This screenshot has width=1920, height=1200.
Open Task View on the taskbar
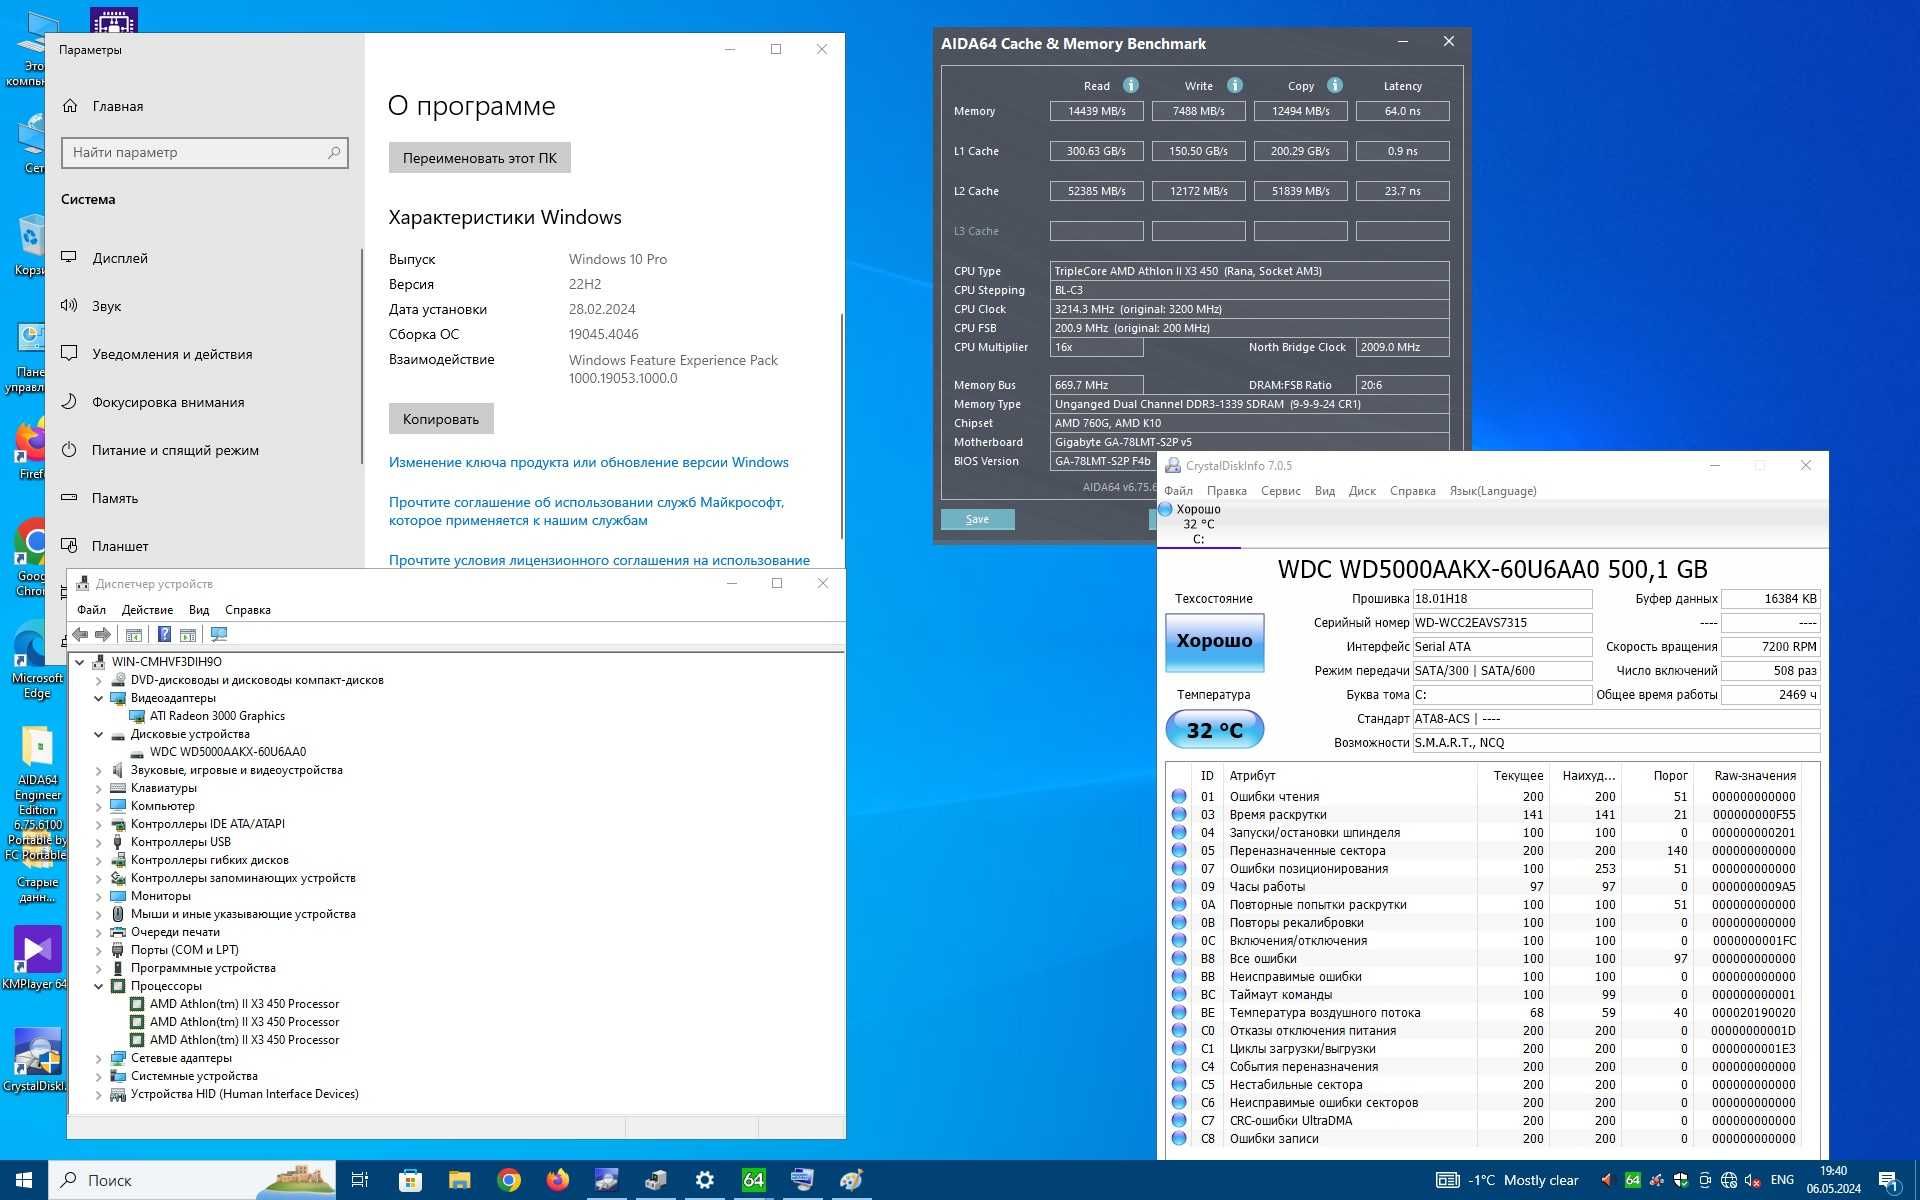pyautogui.click(x=360, y=1180)
